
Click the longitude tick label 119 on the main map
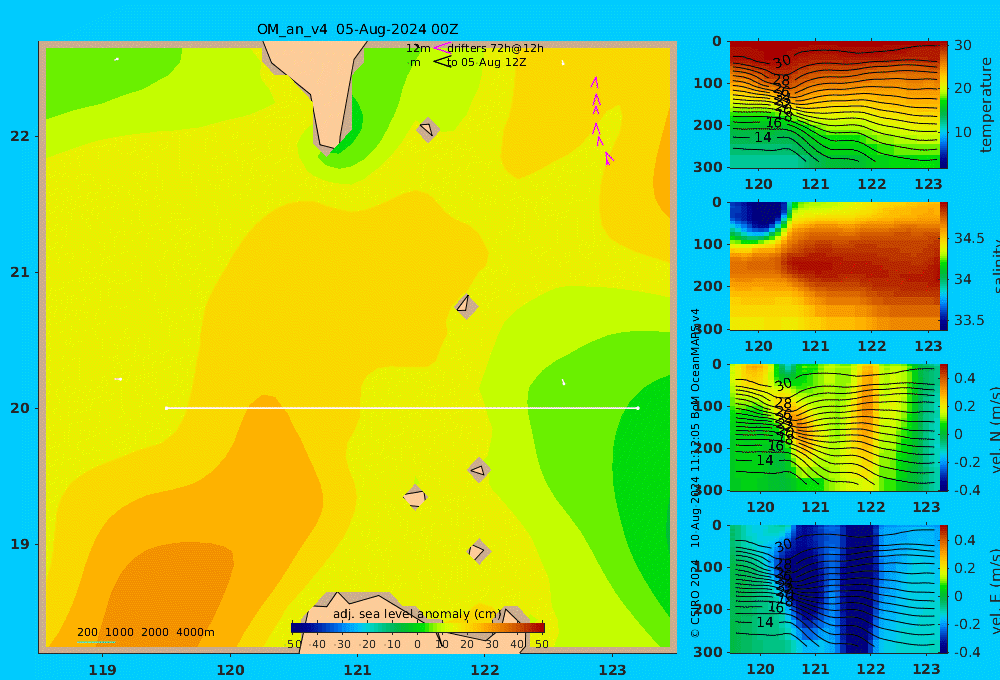point(102,670)
